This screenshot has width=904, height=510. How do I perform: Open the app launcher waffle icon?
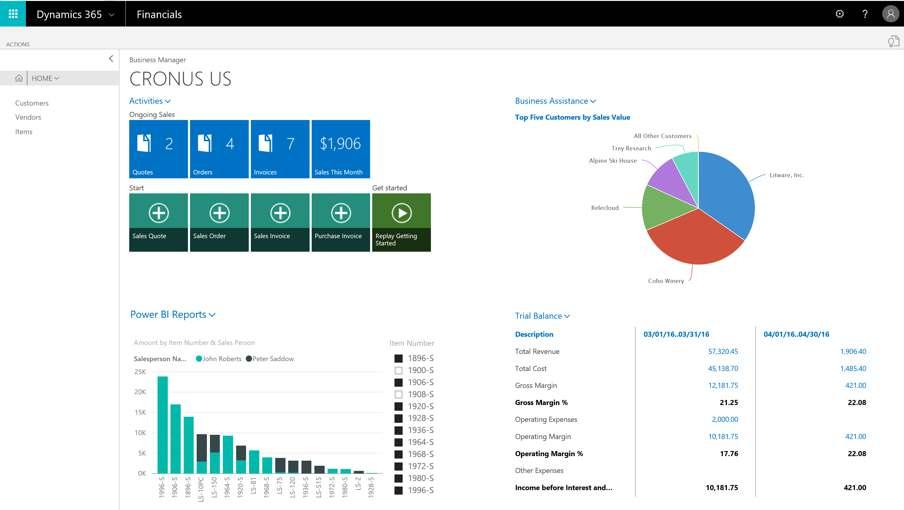[13, 13]
